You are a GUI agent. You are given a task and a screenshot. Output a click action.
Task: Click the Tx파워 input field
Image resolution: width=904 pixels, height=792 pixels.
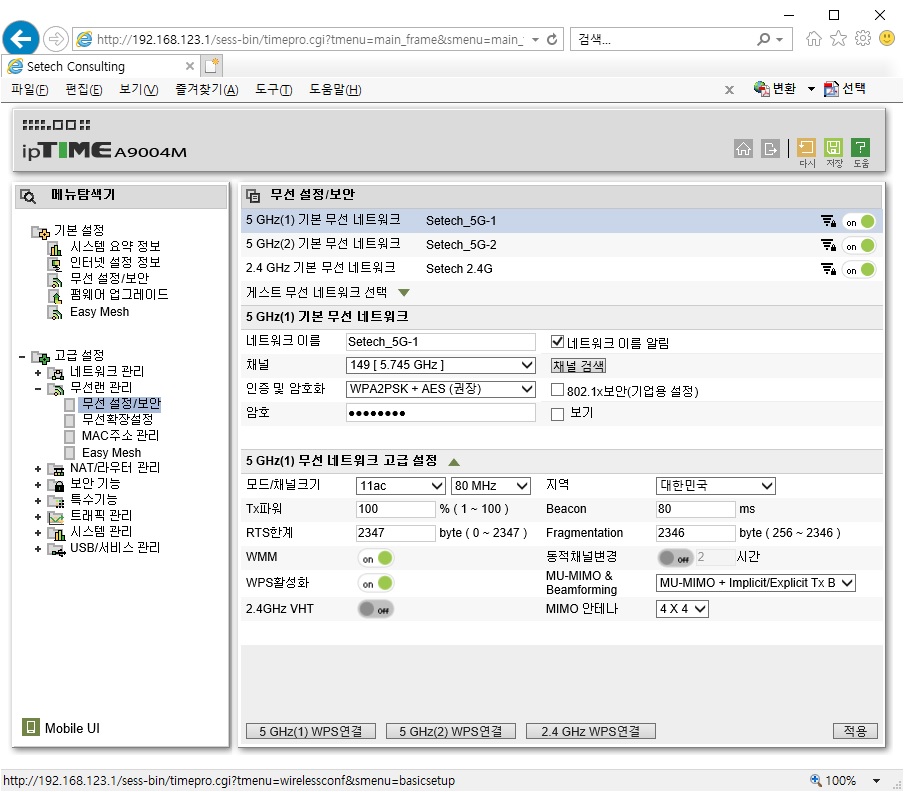396,509
